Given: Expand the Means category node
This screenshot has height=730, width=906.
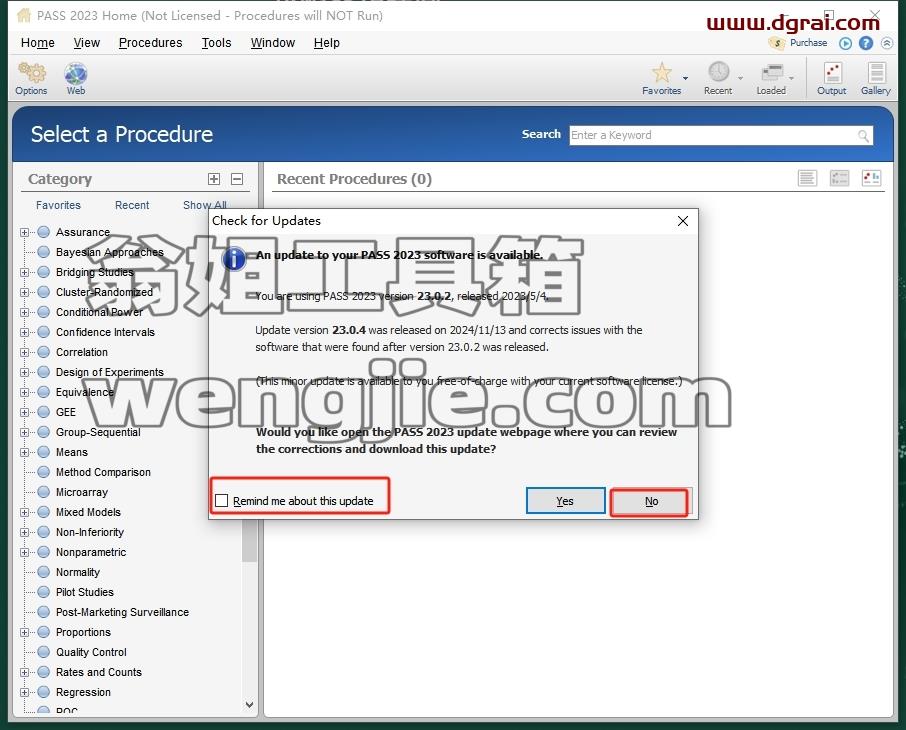Looking at the screenshot, I should (24, 453).
